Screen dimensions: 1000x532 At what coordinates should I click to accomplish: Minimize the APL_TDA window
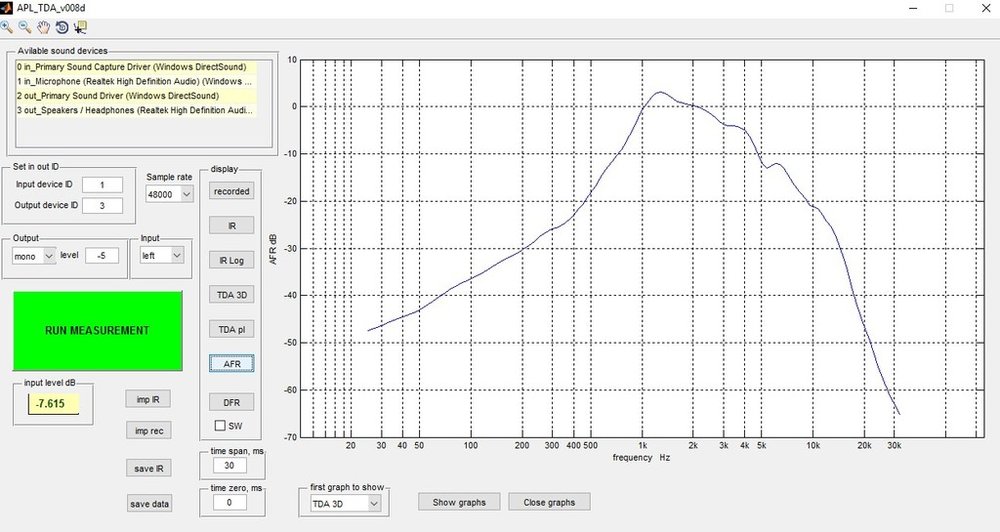click(914, 8)
